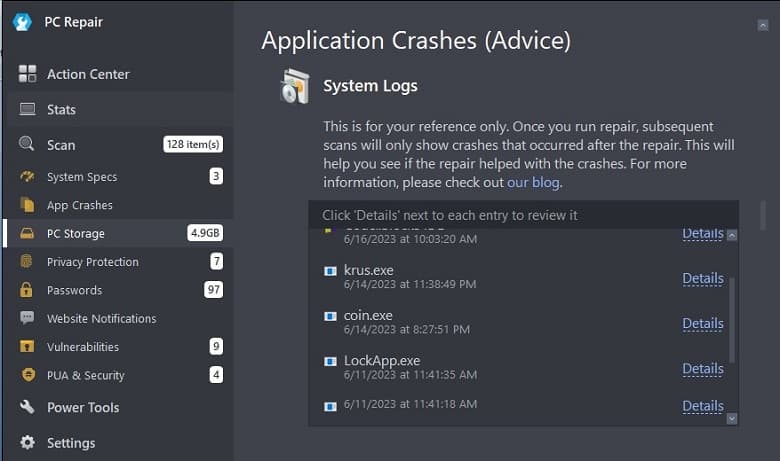The height and width of the screenshot is (461, 780).
Task: Select PC Storage in sidebar
Action: click(118, 233)
